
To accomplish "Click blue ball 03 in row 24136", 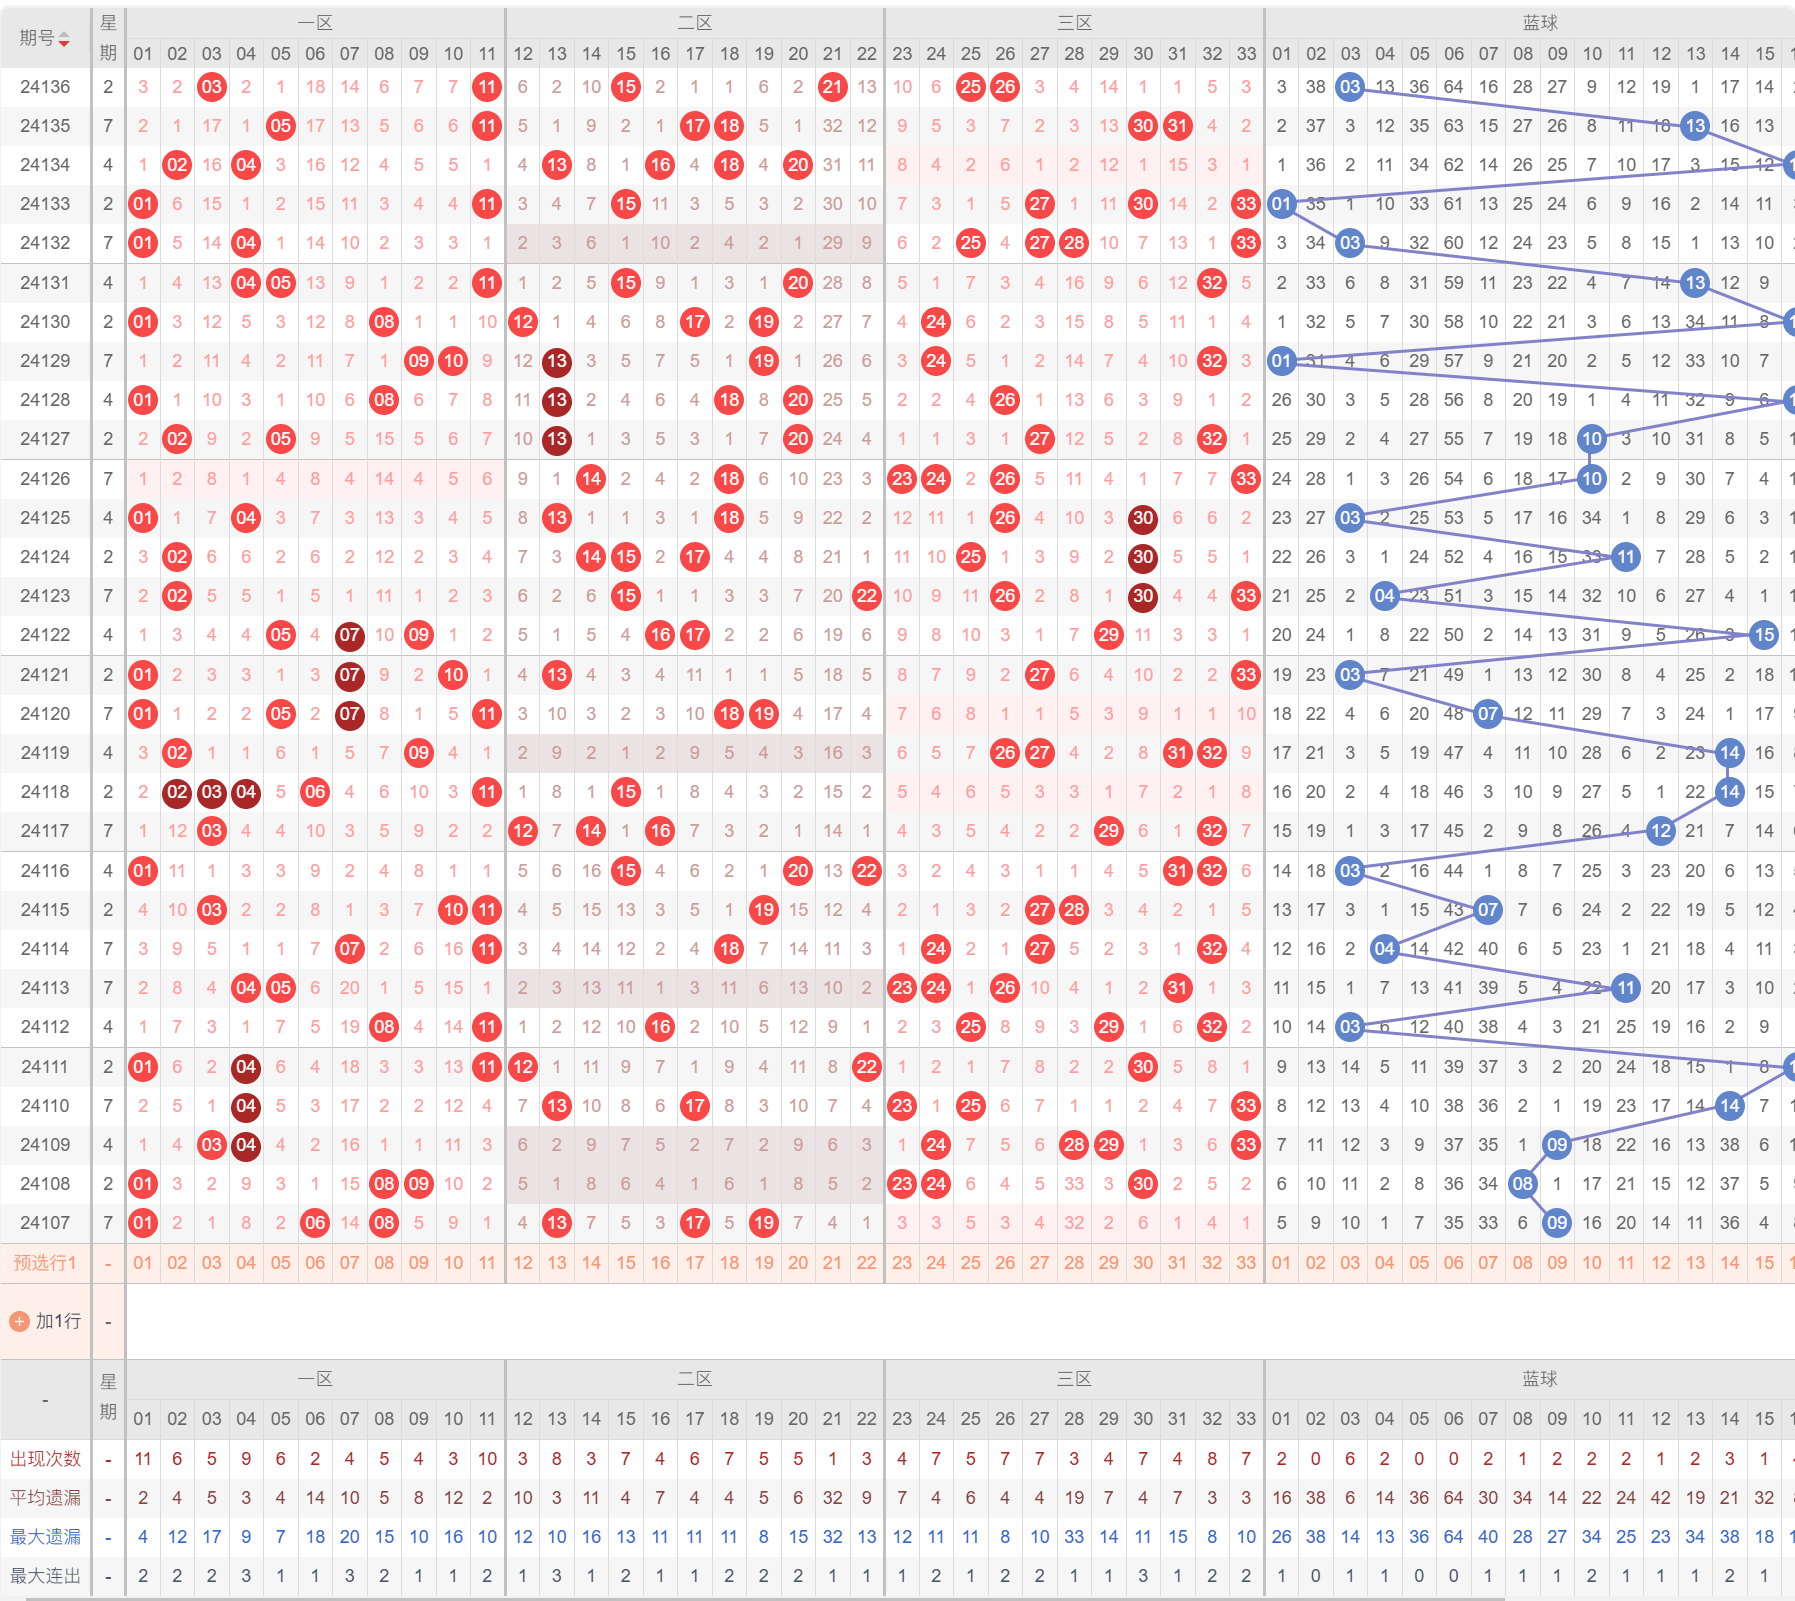I will (x=1350, y=87).
